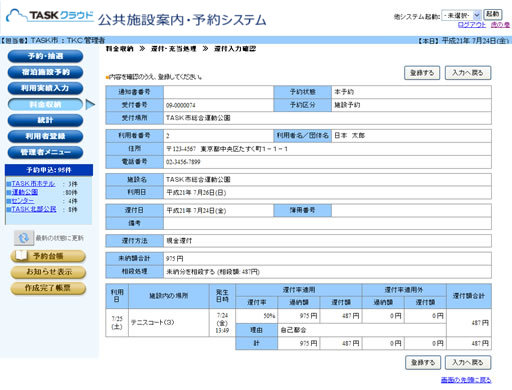Select 利用者登録 in the side menu
Viewport: 512px width, 390px height.
tap(45, 136)
